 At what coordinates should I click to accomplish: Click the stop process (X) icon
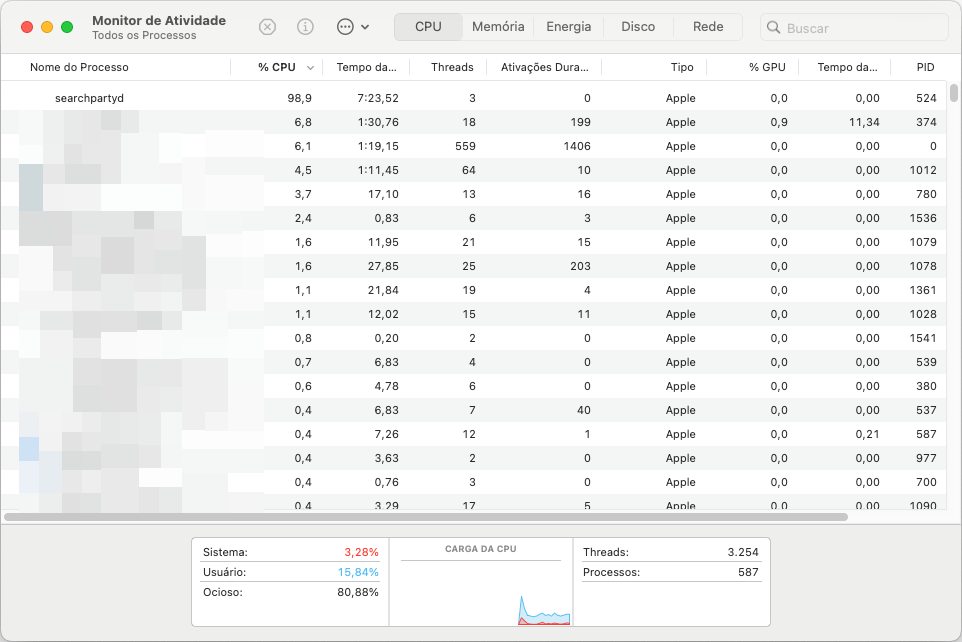267,27
